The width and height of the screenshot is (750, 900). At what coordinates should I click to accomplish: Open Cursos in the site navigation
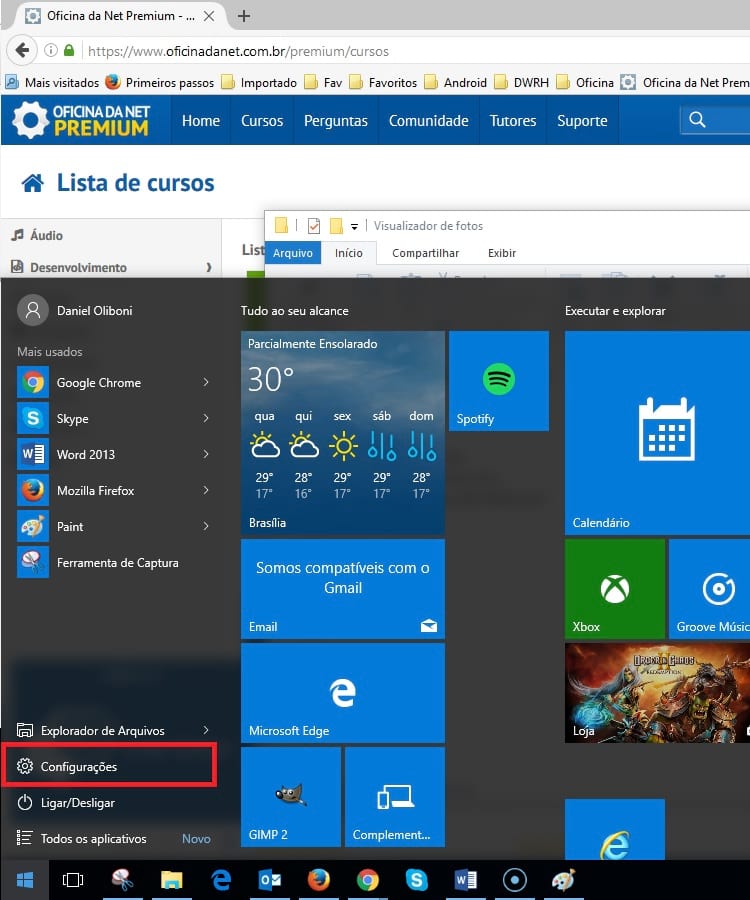262,121
